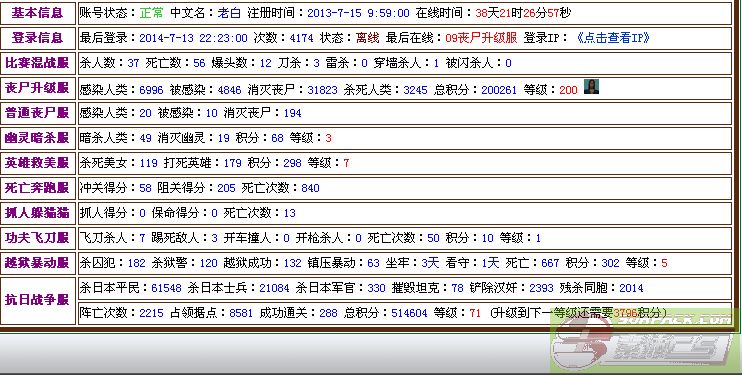Click the 感染人类 value 6996
Screen dimensions: 742x375
pyautogui.click(x=151, y=90)
